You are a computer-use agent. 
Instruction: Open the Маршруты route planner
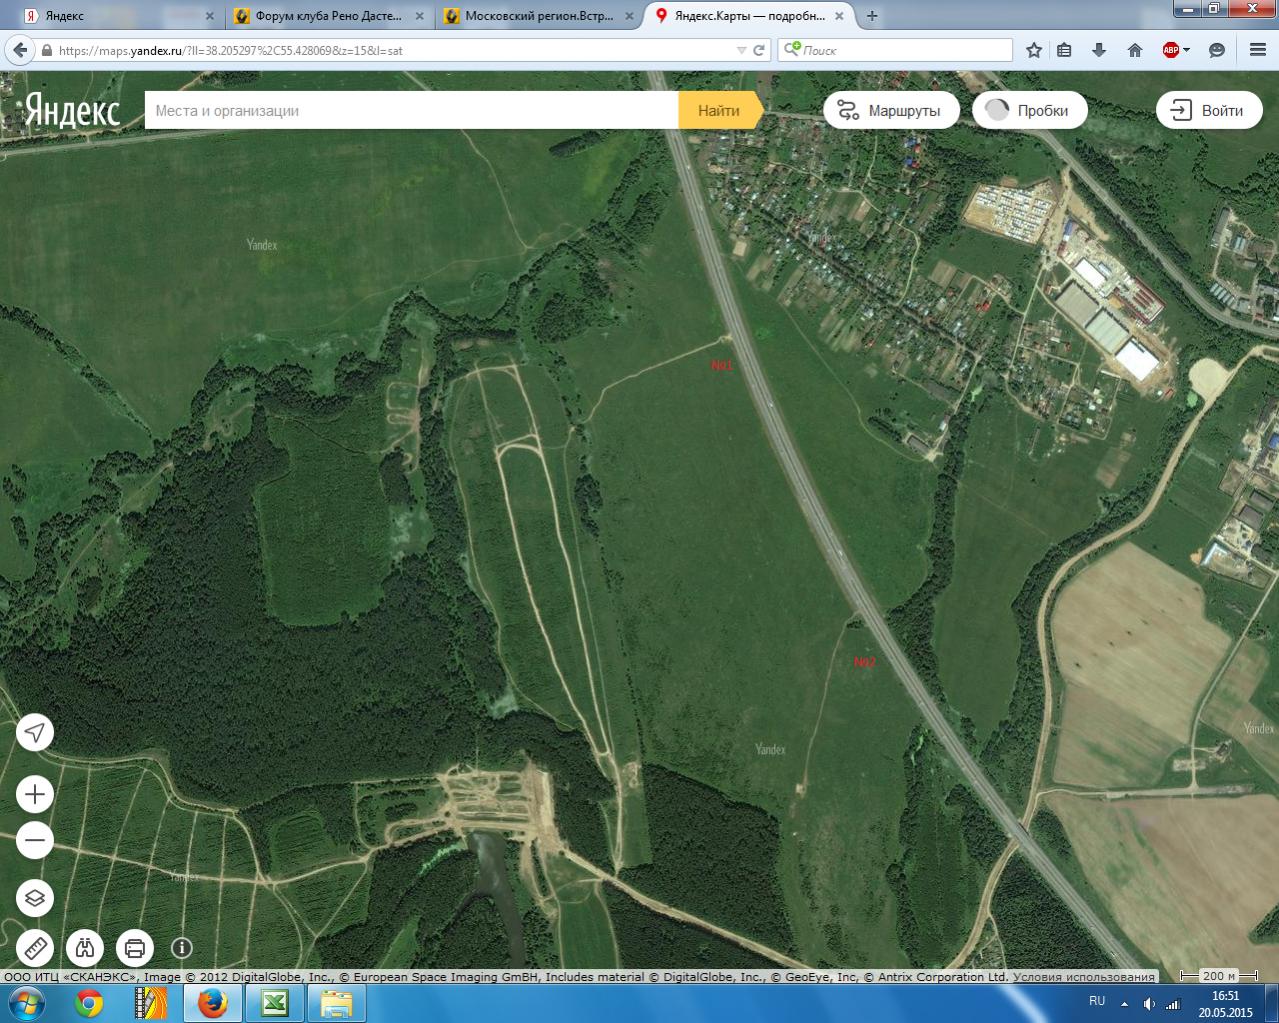(x=891, y=111)
